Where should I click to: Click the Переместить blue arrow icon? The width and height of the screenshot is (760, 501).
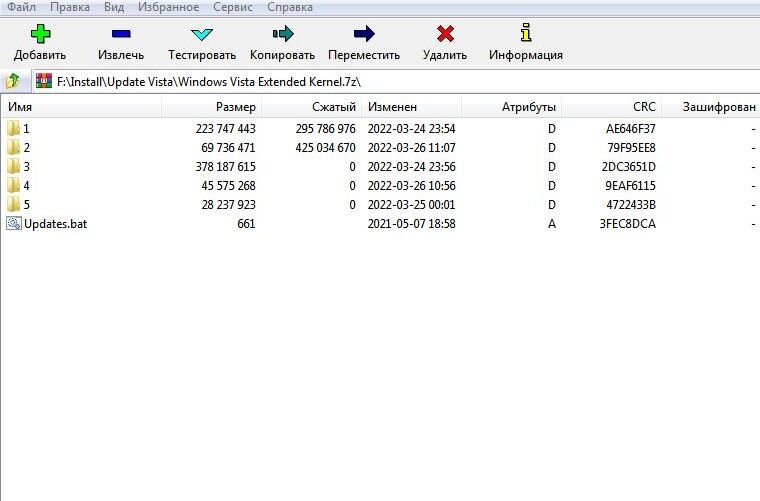point(364,33)
